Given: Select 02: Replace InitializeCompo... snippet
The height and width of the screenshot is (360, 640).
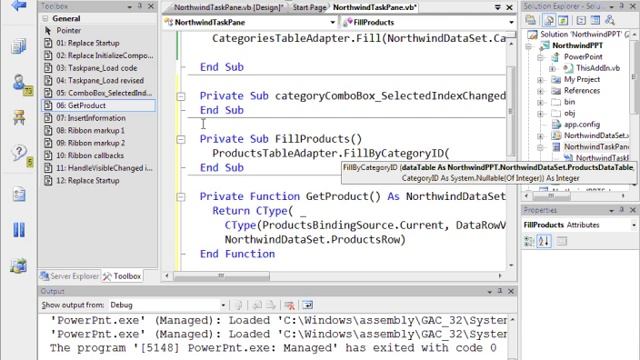Looking at the screenshot, I should 98,56.
